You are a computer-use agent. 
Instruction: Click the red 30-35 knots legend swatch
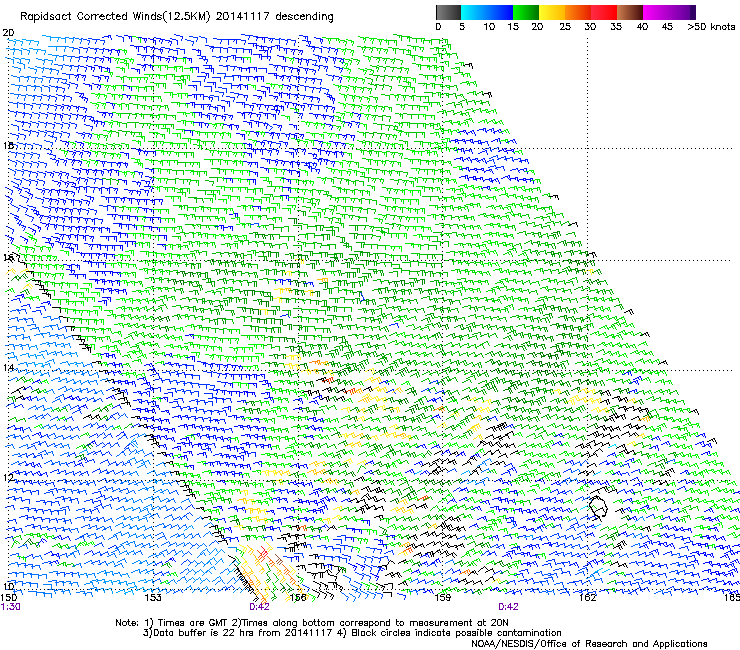pyautogui.click(x=604, y=12)
